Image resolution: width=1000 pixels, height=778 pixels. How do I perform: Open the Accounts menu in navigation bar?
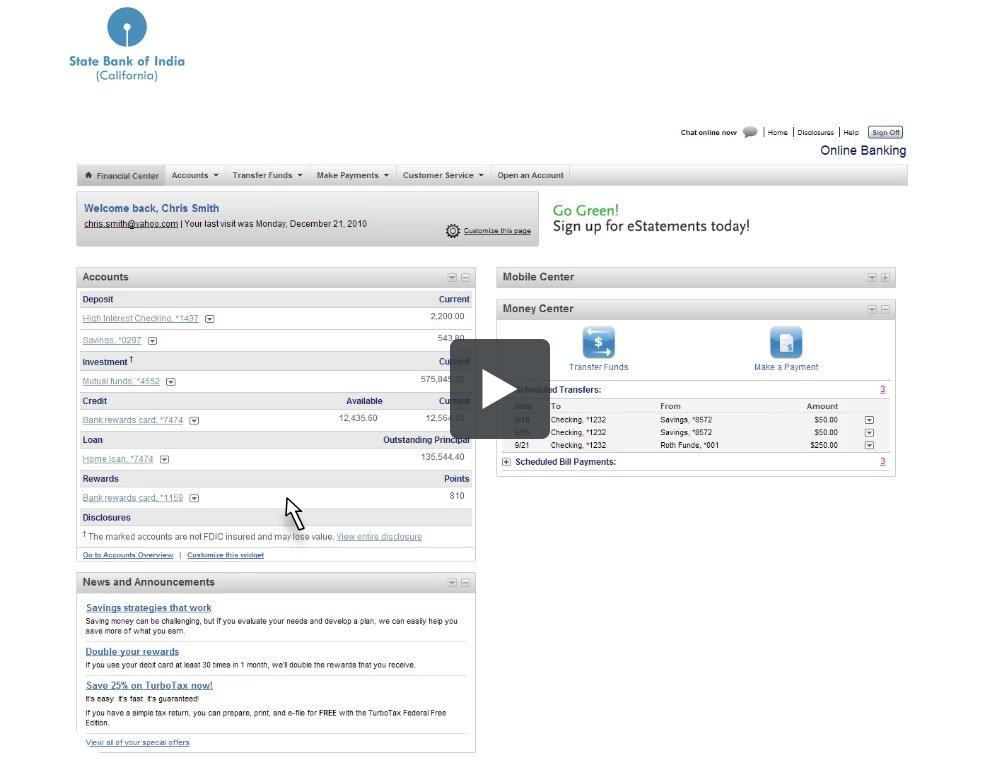pos(194,175)
